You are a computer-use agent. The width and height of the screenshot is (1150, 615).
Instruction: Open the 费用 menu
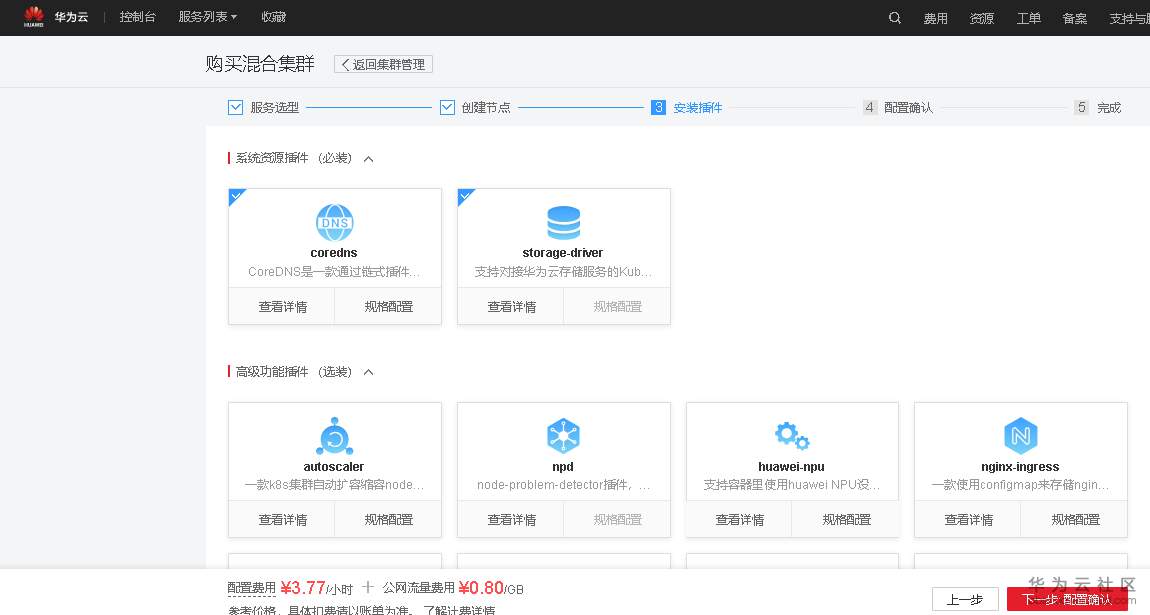tap(935, 18)
